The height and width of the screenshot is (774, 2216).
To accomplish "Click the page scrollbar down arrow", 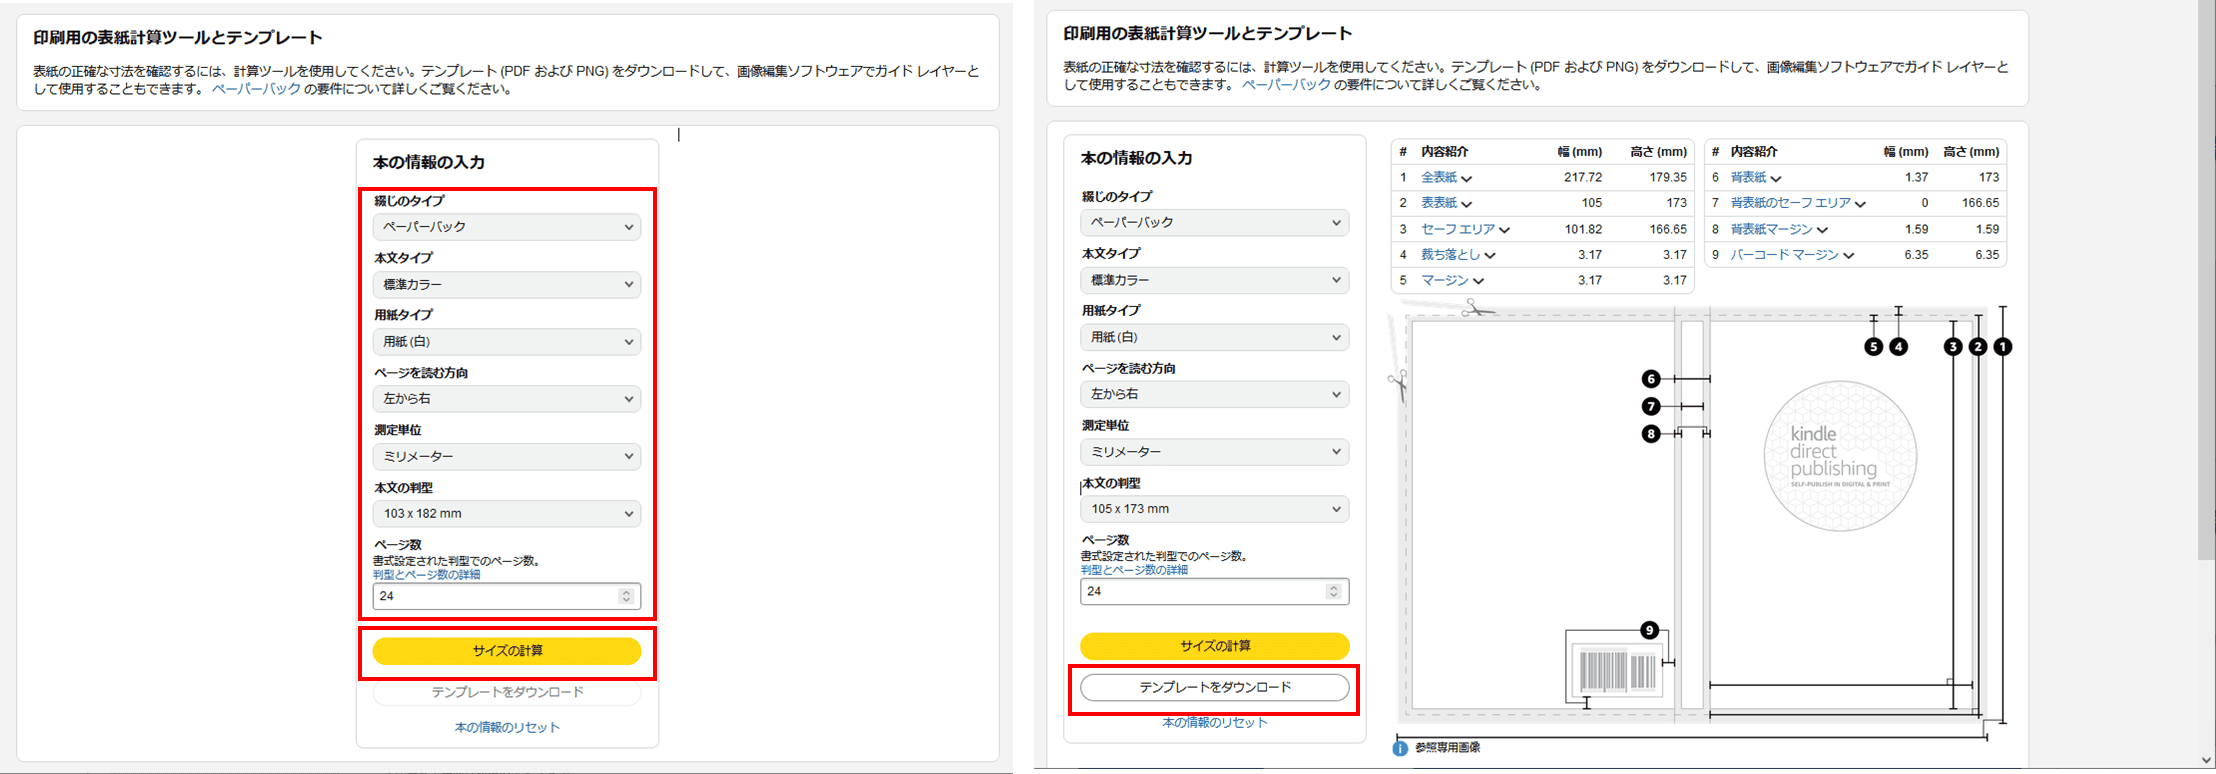I will (2206, 761).
